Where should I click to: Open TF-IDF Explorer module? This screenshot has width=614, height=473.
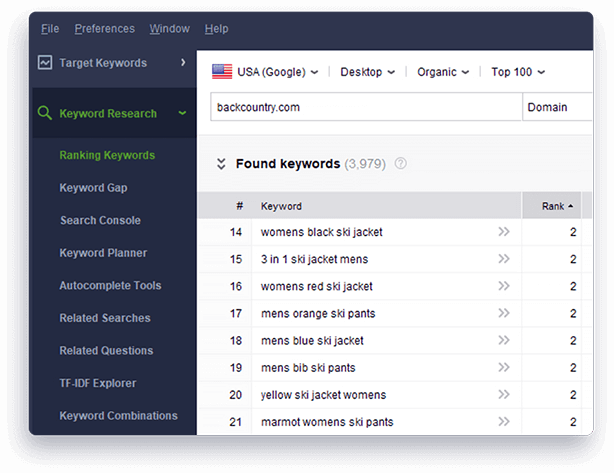pos(98,383)
